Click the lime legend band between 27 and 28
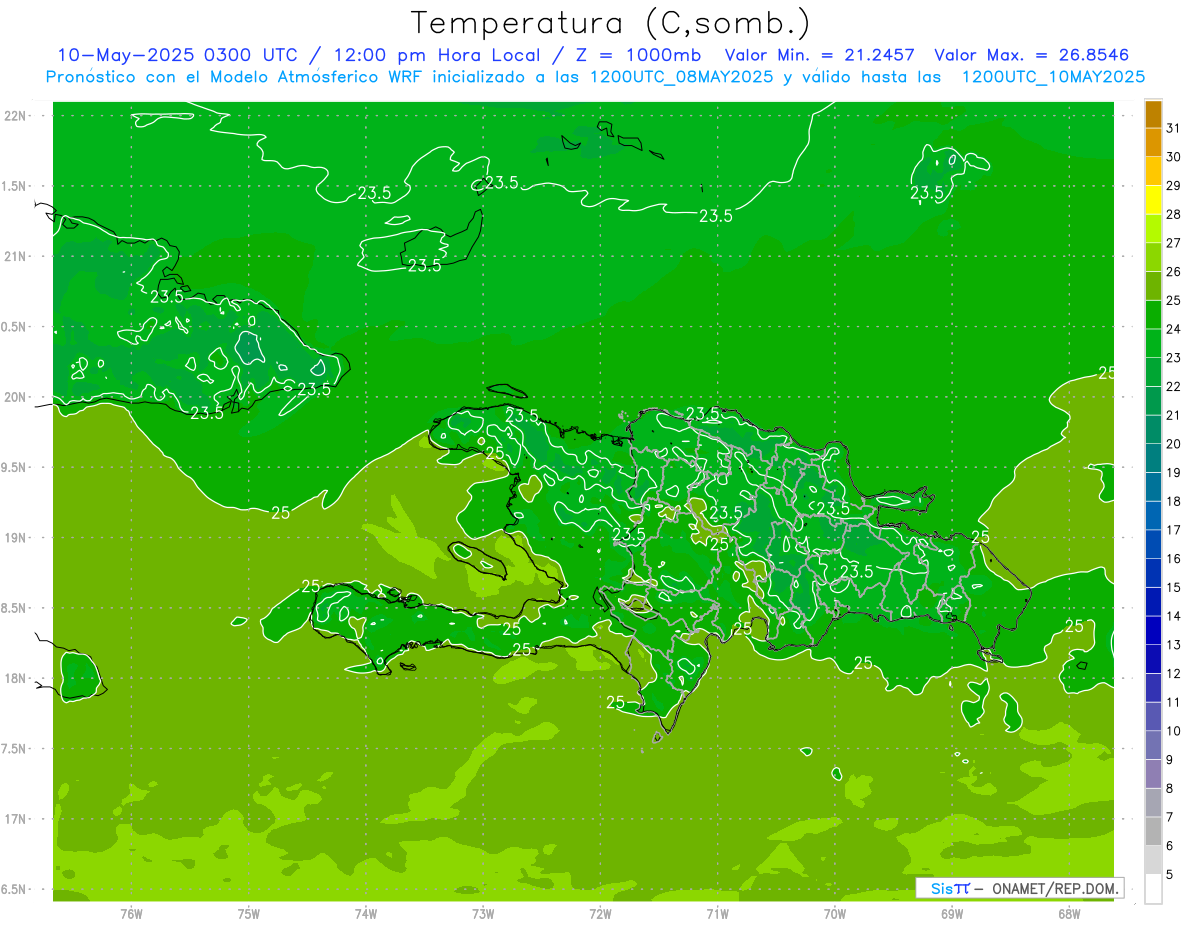The height and width of the screenshot is (927, 1200). 1153,229
